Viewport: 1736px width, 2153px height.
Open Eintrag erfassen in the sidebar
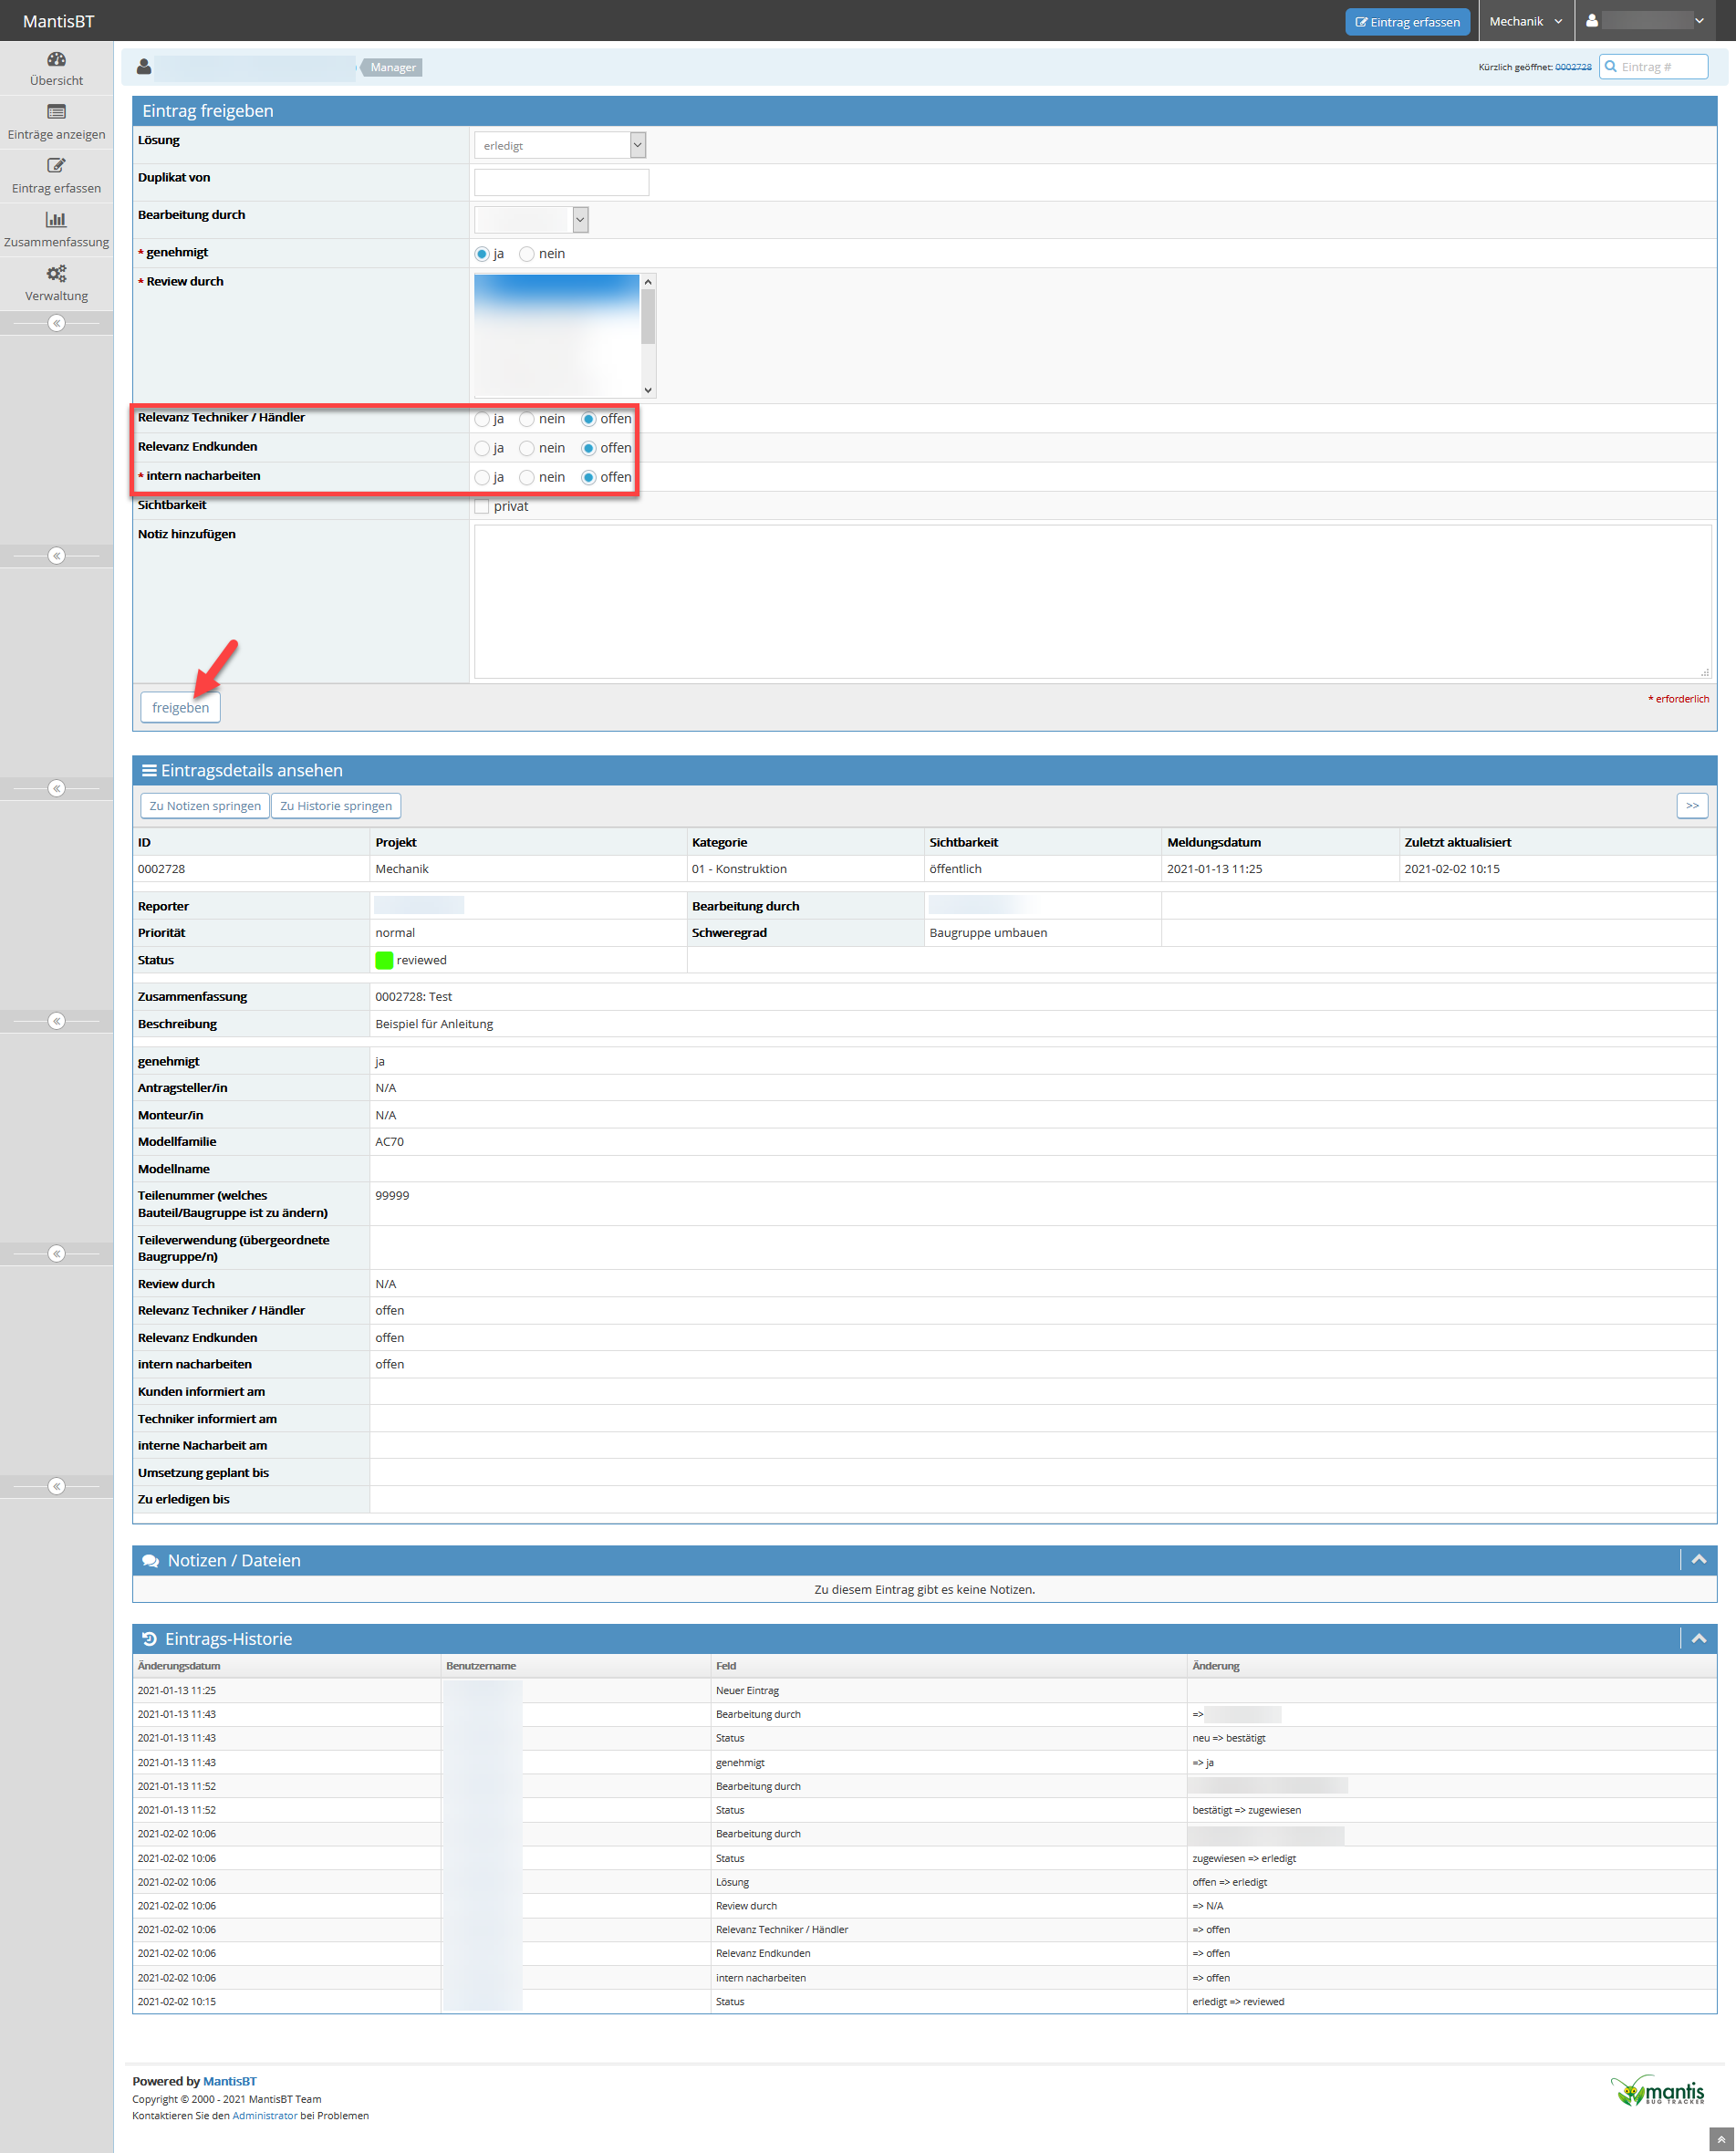[x=56, y=166]
